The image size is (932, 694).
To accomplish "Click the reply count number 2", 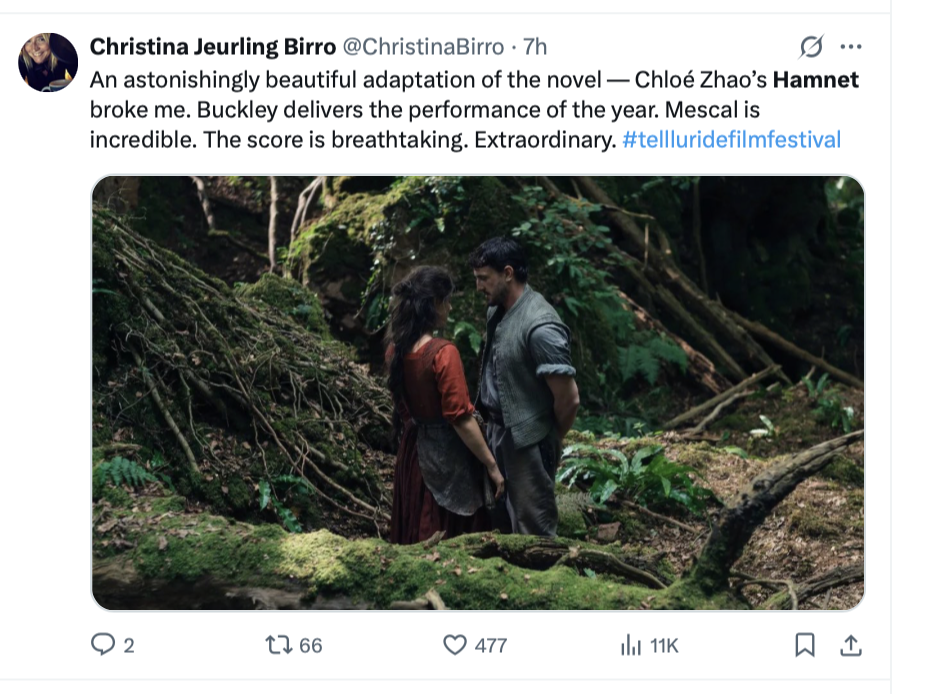I will pyautogui.click(x=128, y=646).
